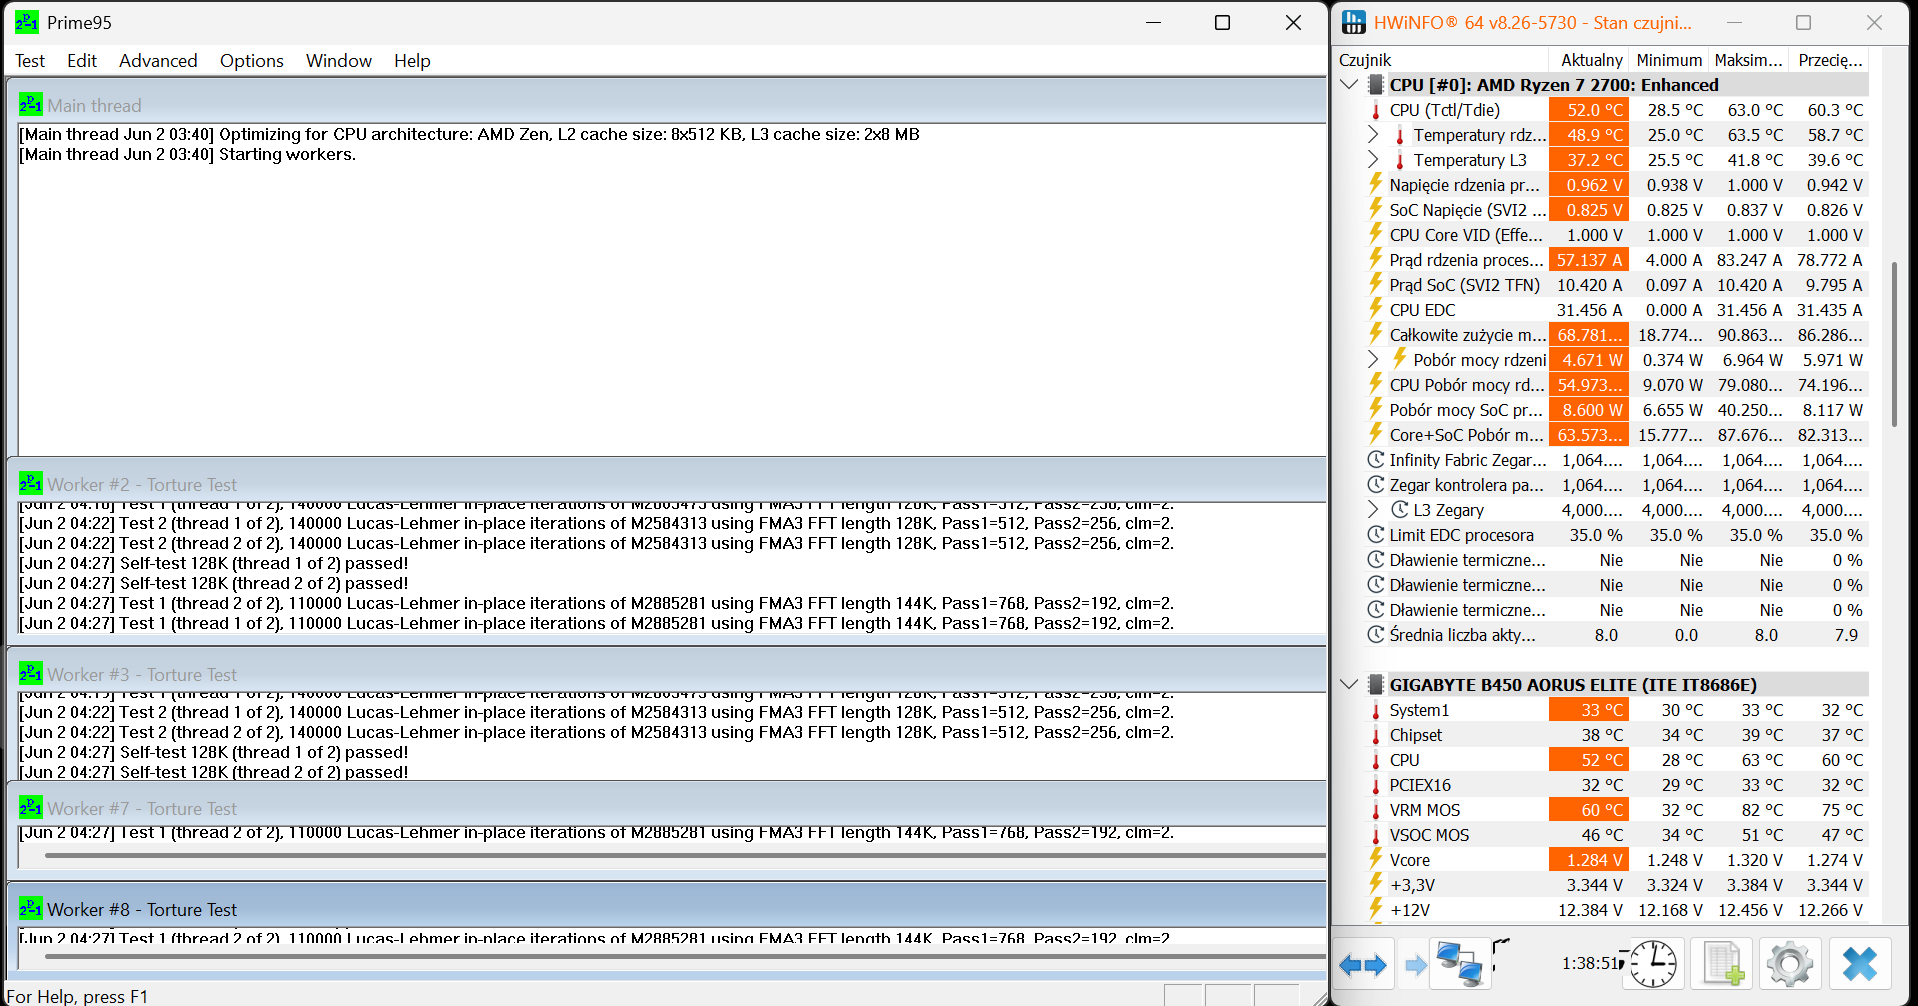Click the Worker #7 horizontal scrollbar
Image resolution: width=1918 pixels, height=1006 pixels.
[680, 855]
